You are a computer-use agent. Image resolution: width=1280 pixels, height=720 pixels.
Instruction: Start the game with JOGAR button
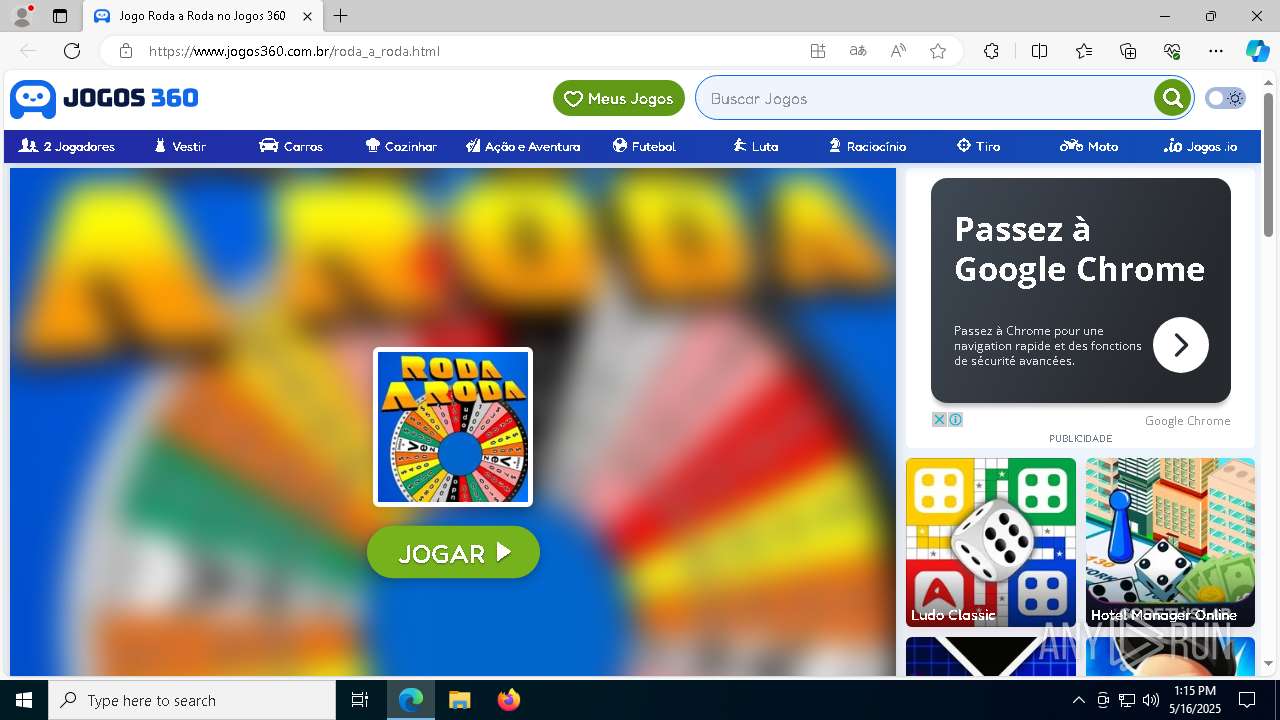point(453,552)
